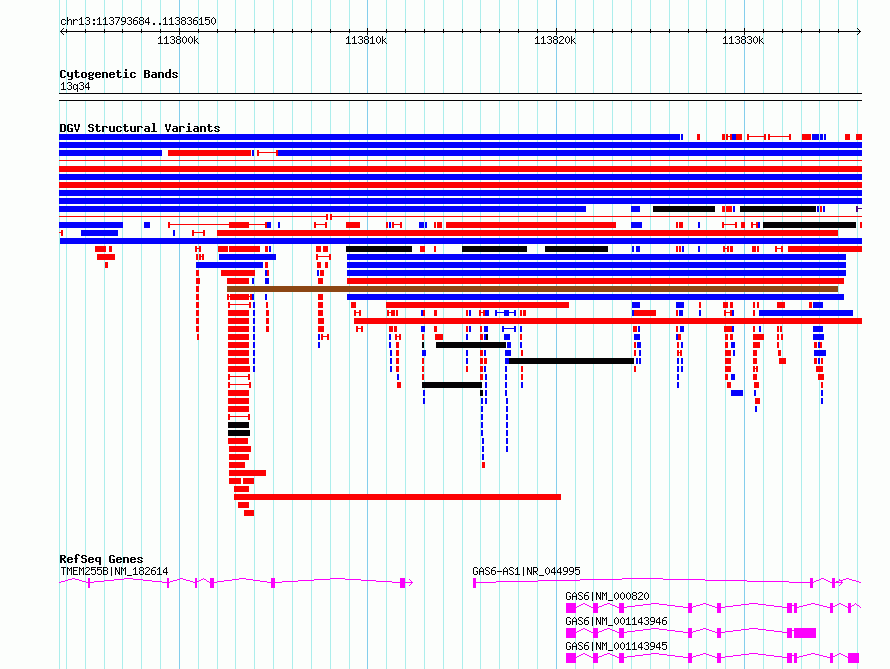Click the 13q34 cytogenetic band bar
The image size is (890, 669).
point(460,97)
